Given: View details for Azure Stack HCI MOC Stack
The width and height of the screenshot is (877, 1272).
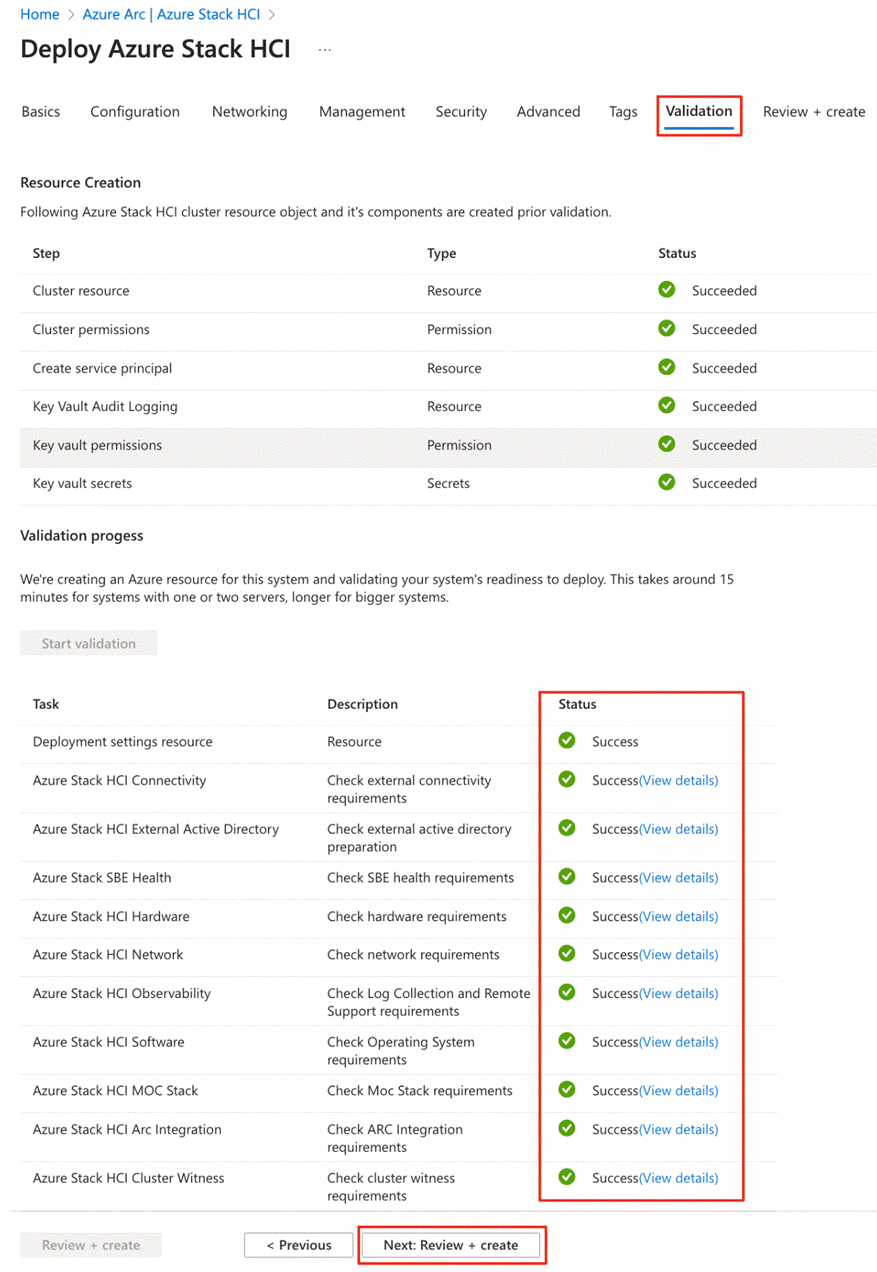Looking at the screenshot, I should [x=679, y=1090].
